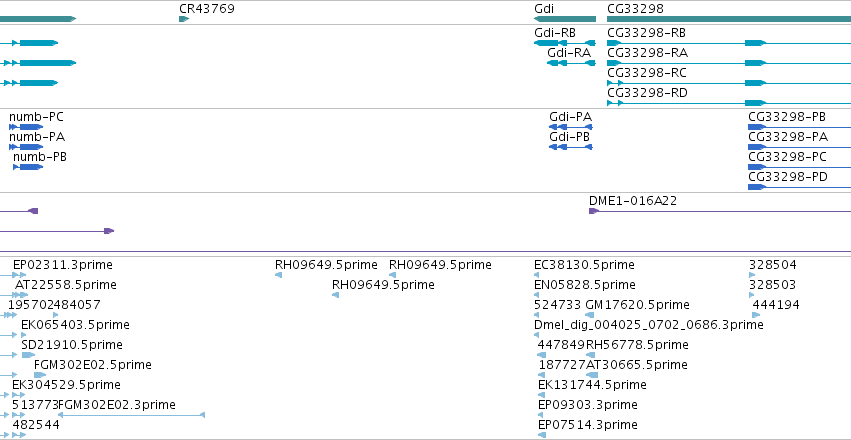
Task: Select the AT30665.5prime EST block
Action: point(592,375)
